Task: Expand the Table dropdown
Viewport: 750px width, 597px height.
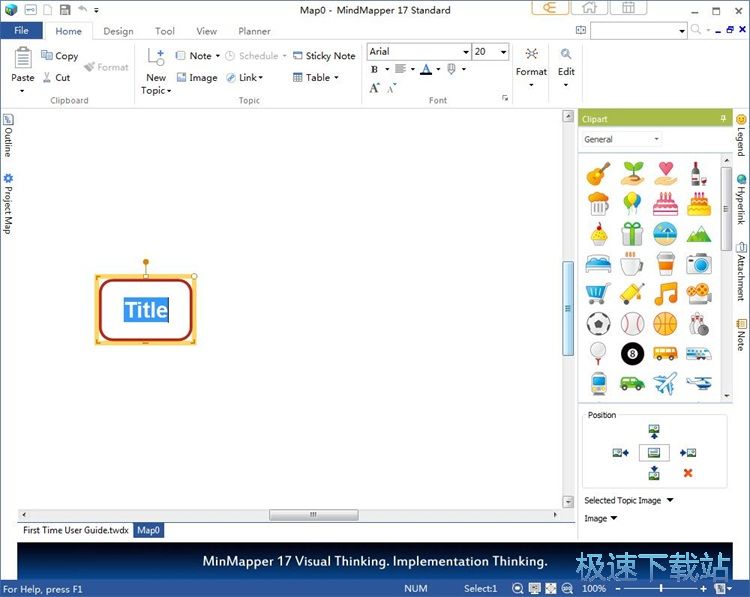Action: 336,77
